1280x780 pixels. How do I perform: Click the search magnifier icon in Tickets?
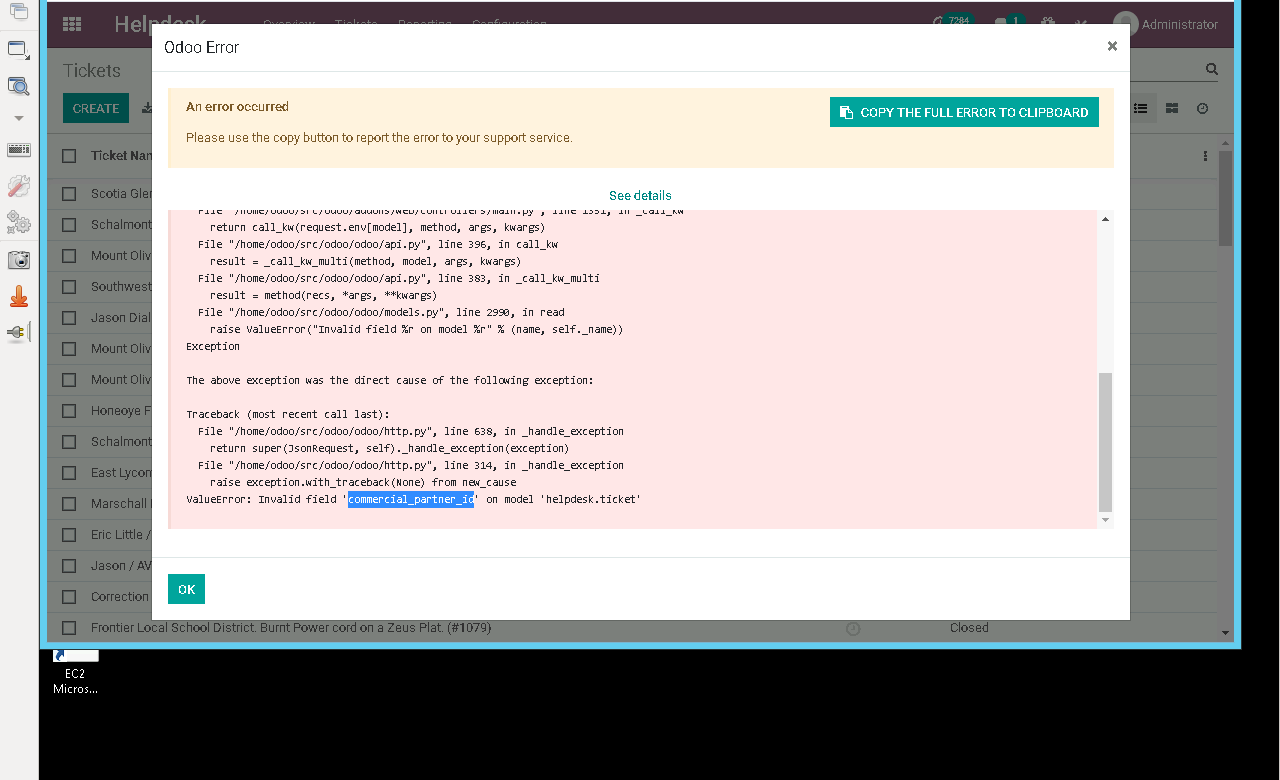point(1212,70)
